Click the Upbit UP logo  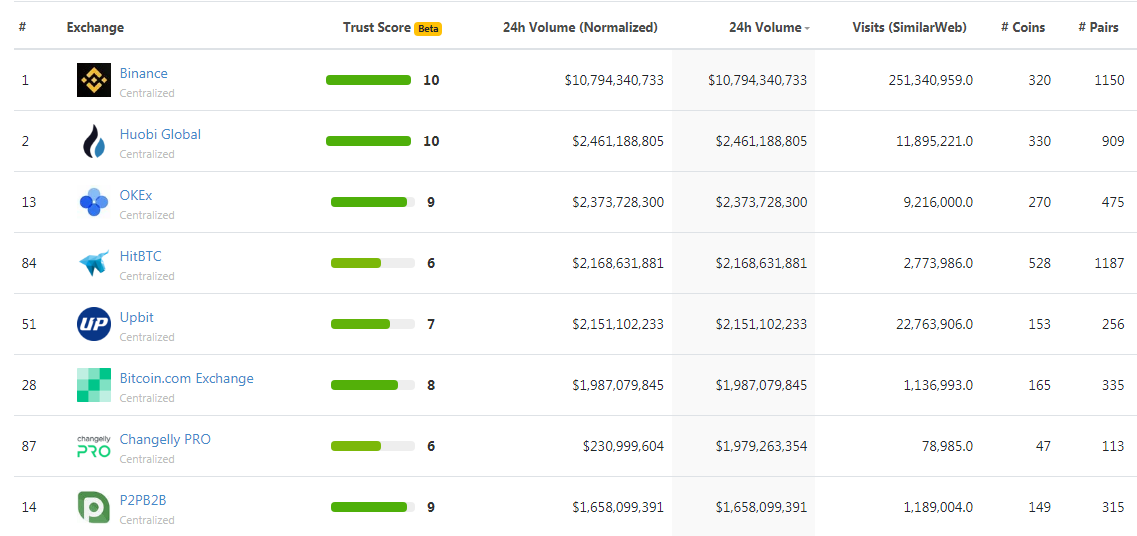(x=94, y=324)
